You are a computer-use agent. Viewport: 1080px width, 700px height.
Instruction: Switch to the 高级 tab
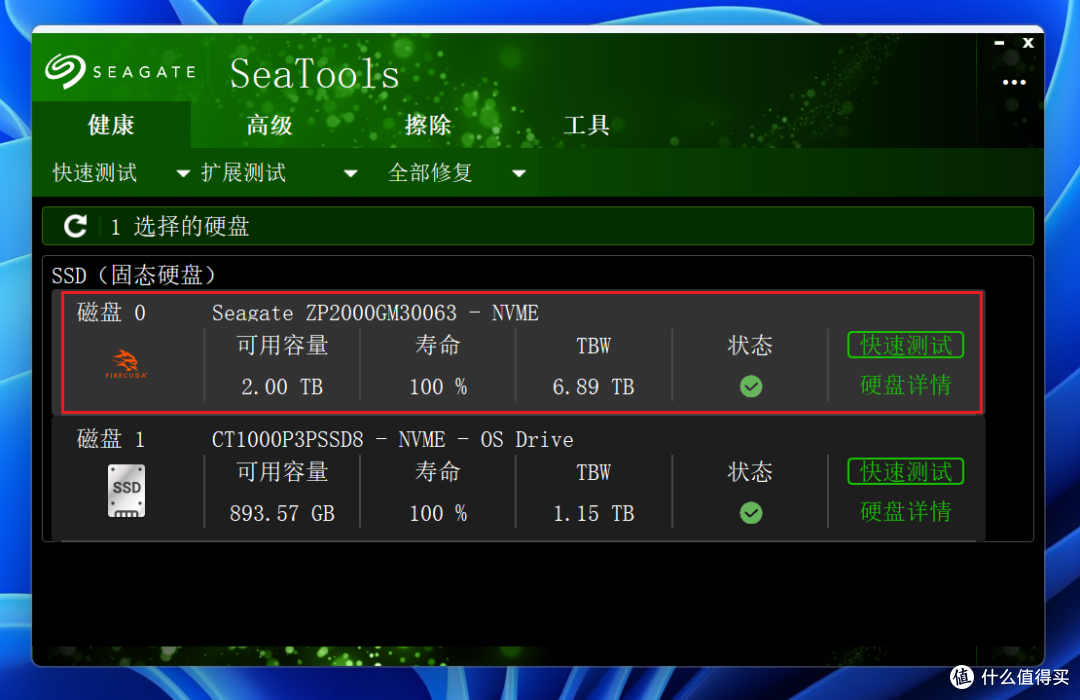click(x=269, y=125)
